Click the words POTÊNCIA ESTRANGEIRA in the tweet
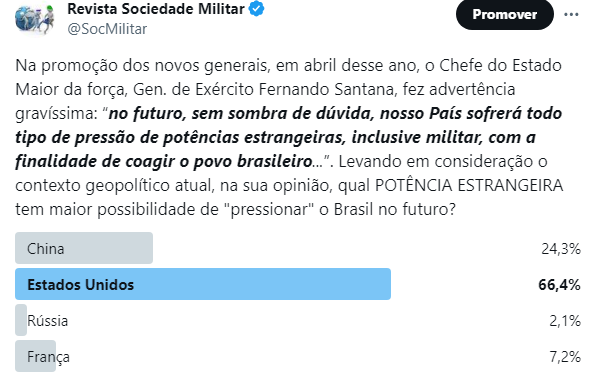This screenshot has height=381, width=594. (469, 186)
